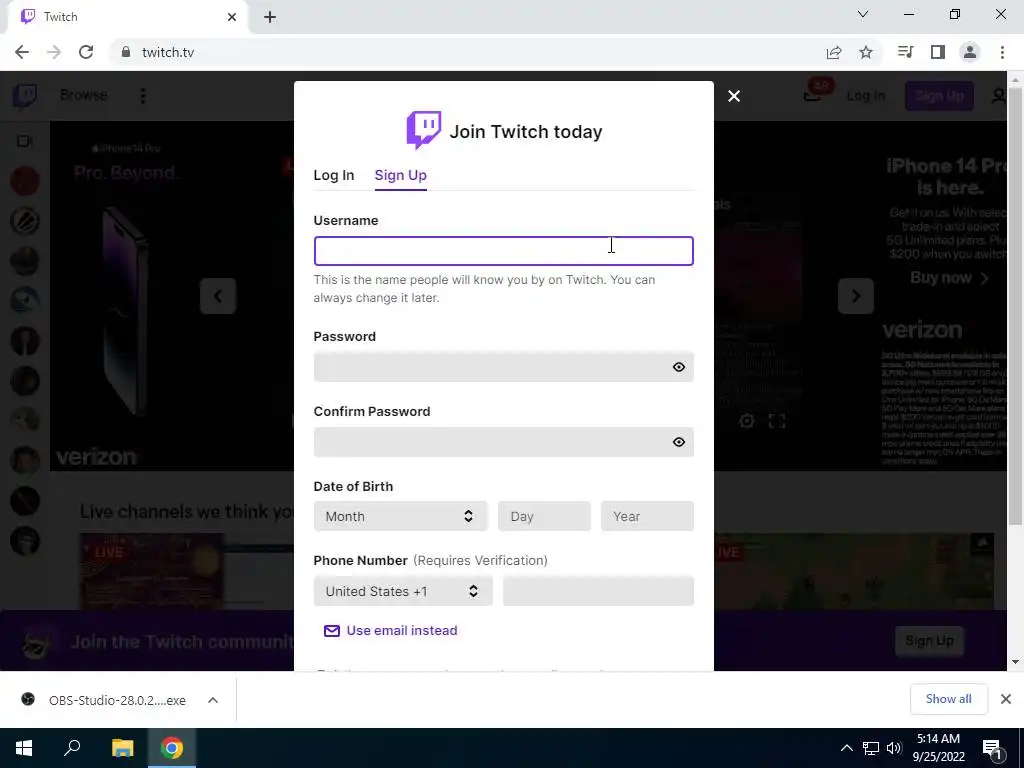This screenshot has height=768, width=1024.
Task: Focus the Username input field
Action: coord(504,251)
